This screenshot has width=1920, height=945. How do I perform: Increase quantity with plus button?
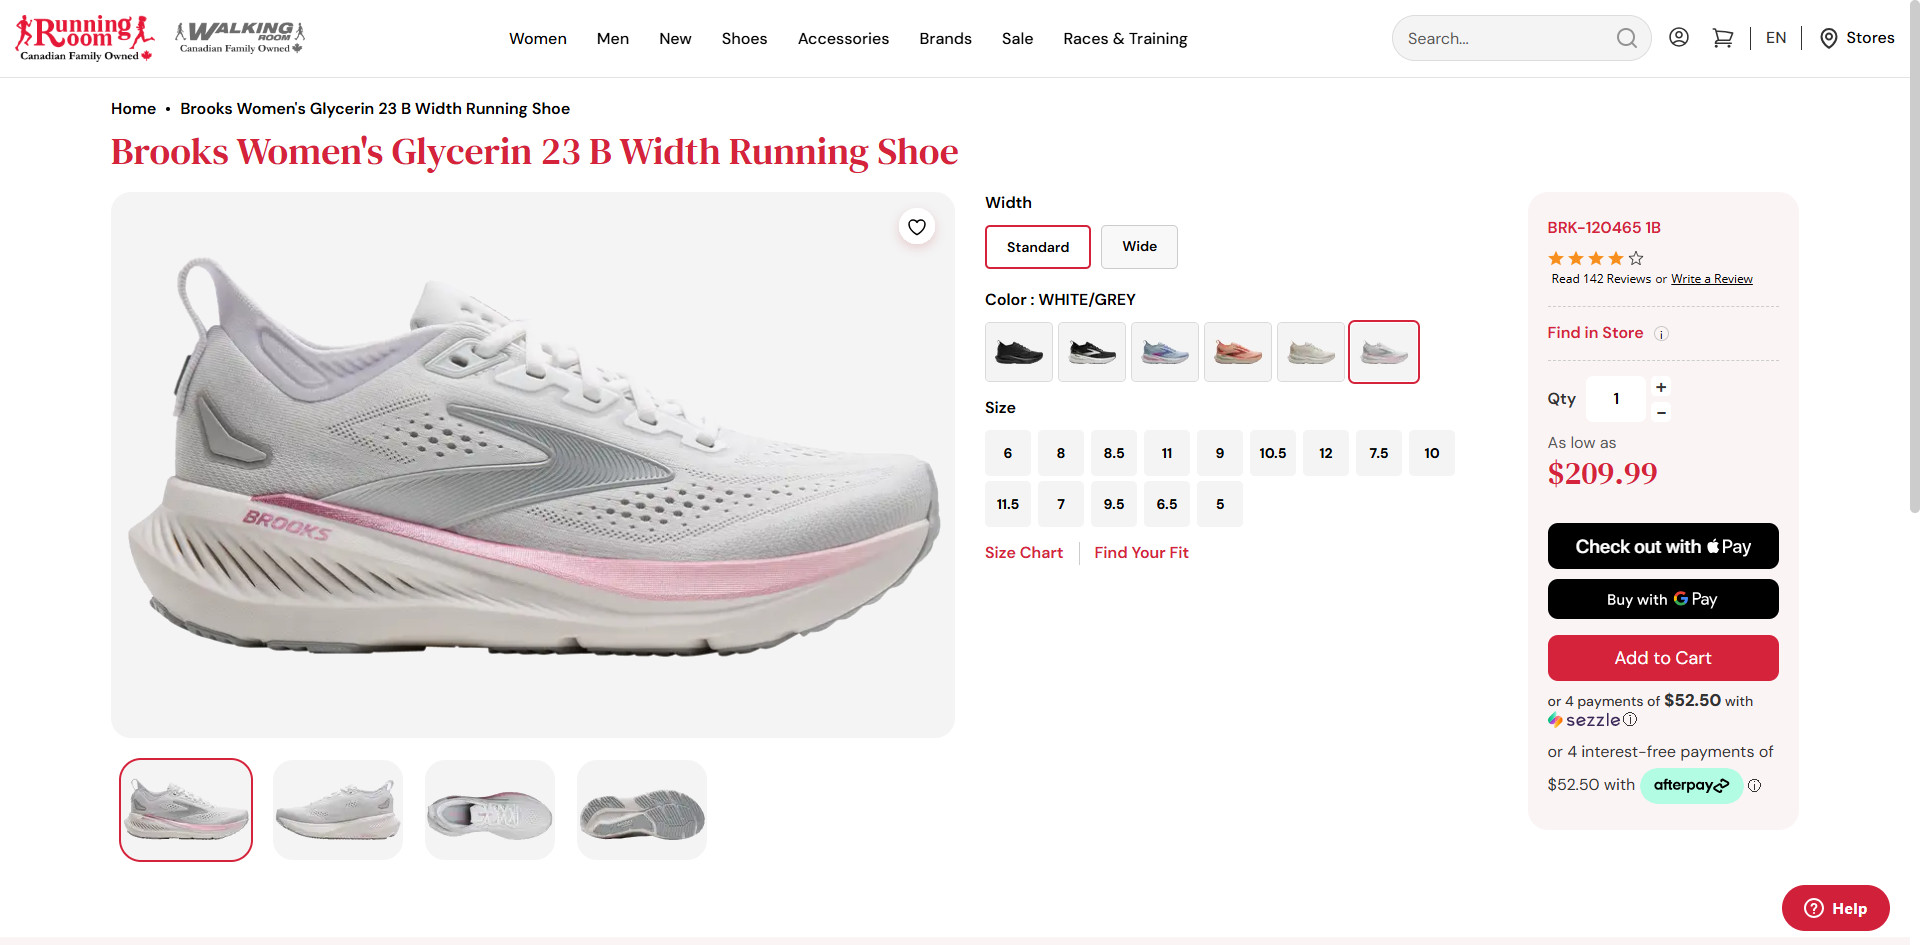(x=1661, y=387)
